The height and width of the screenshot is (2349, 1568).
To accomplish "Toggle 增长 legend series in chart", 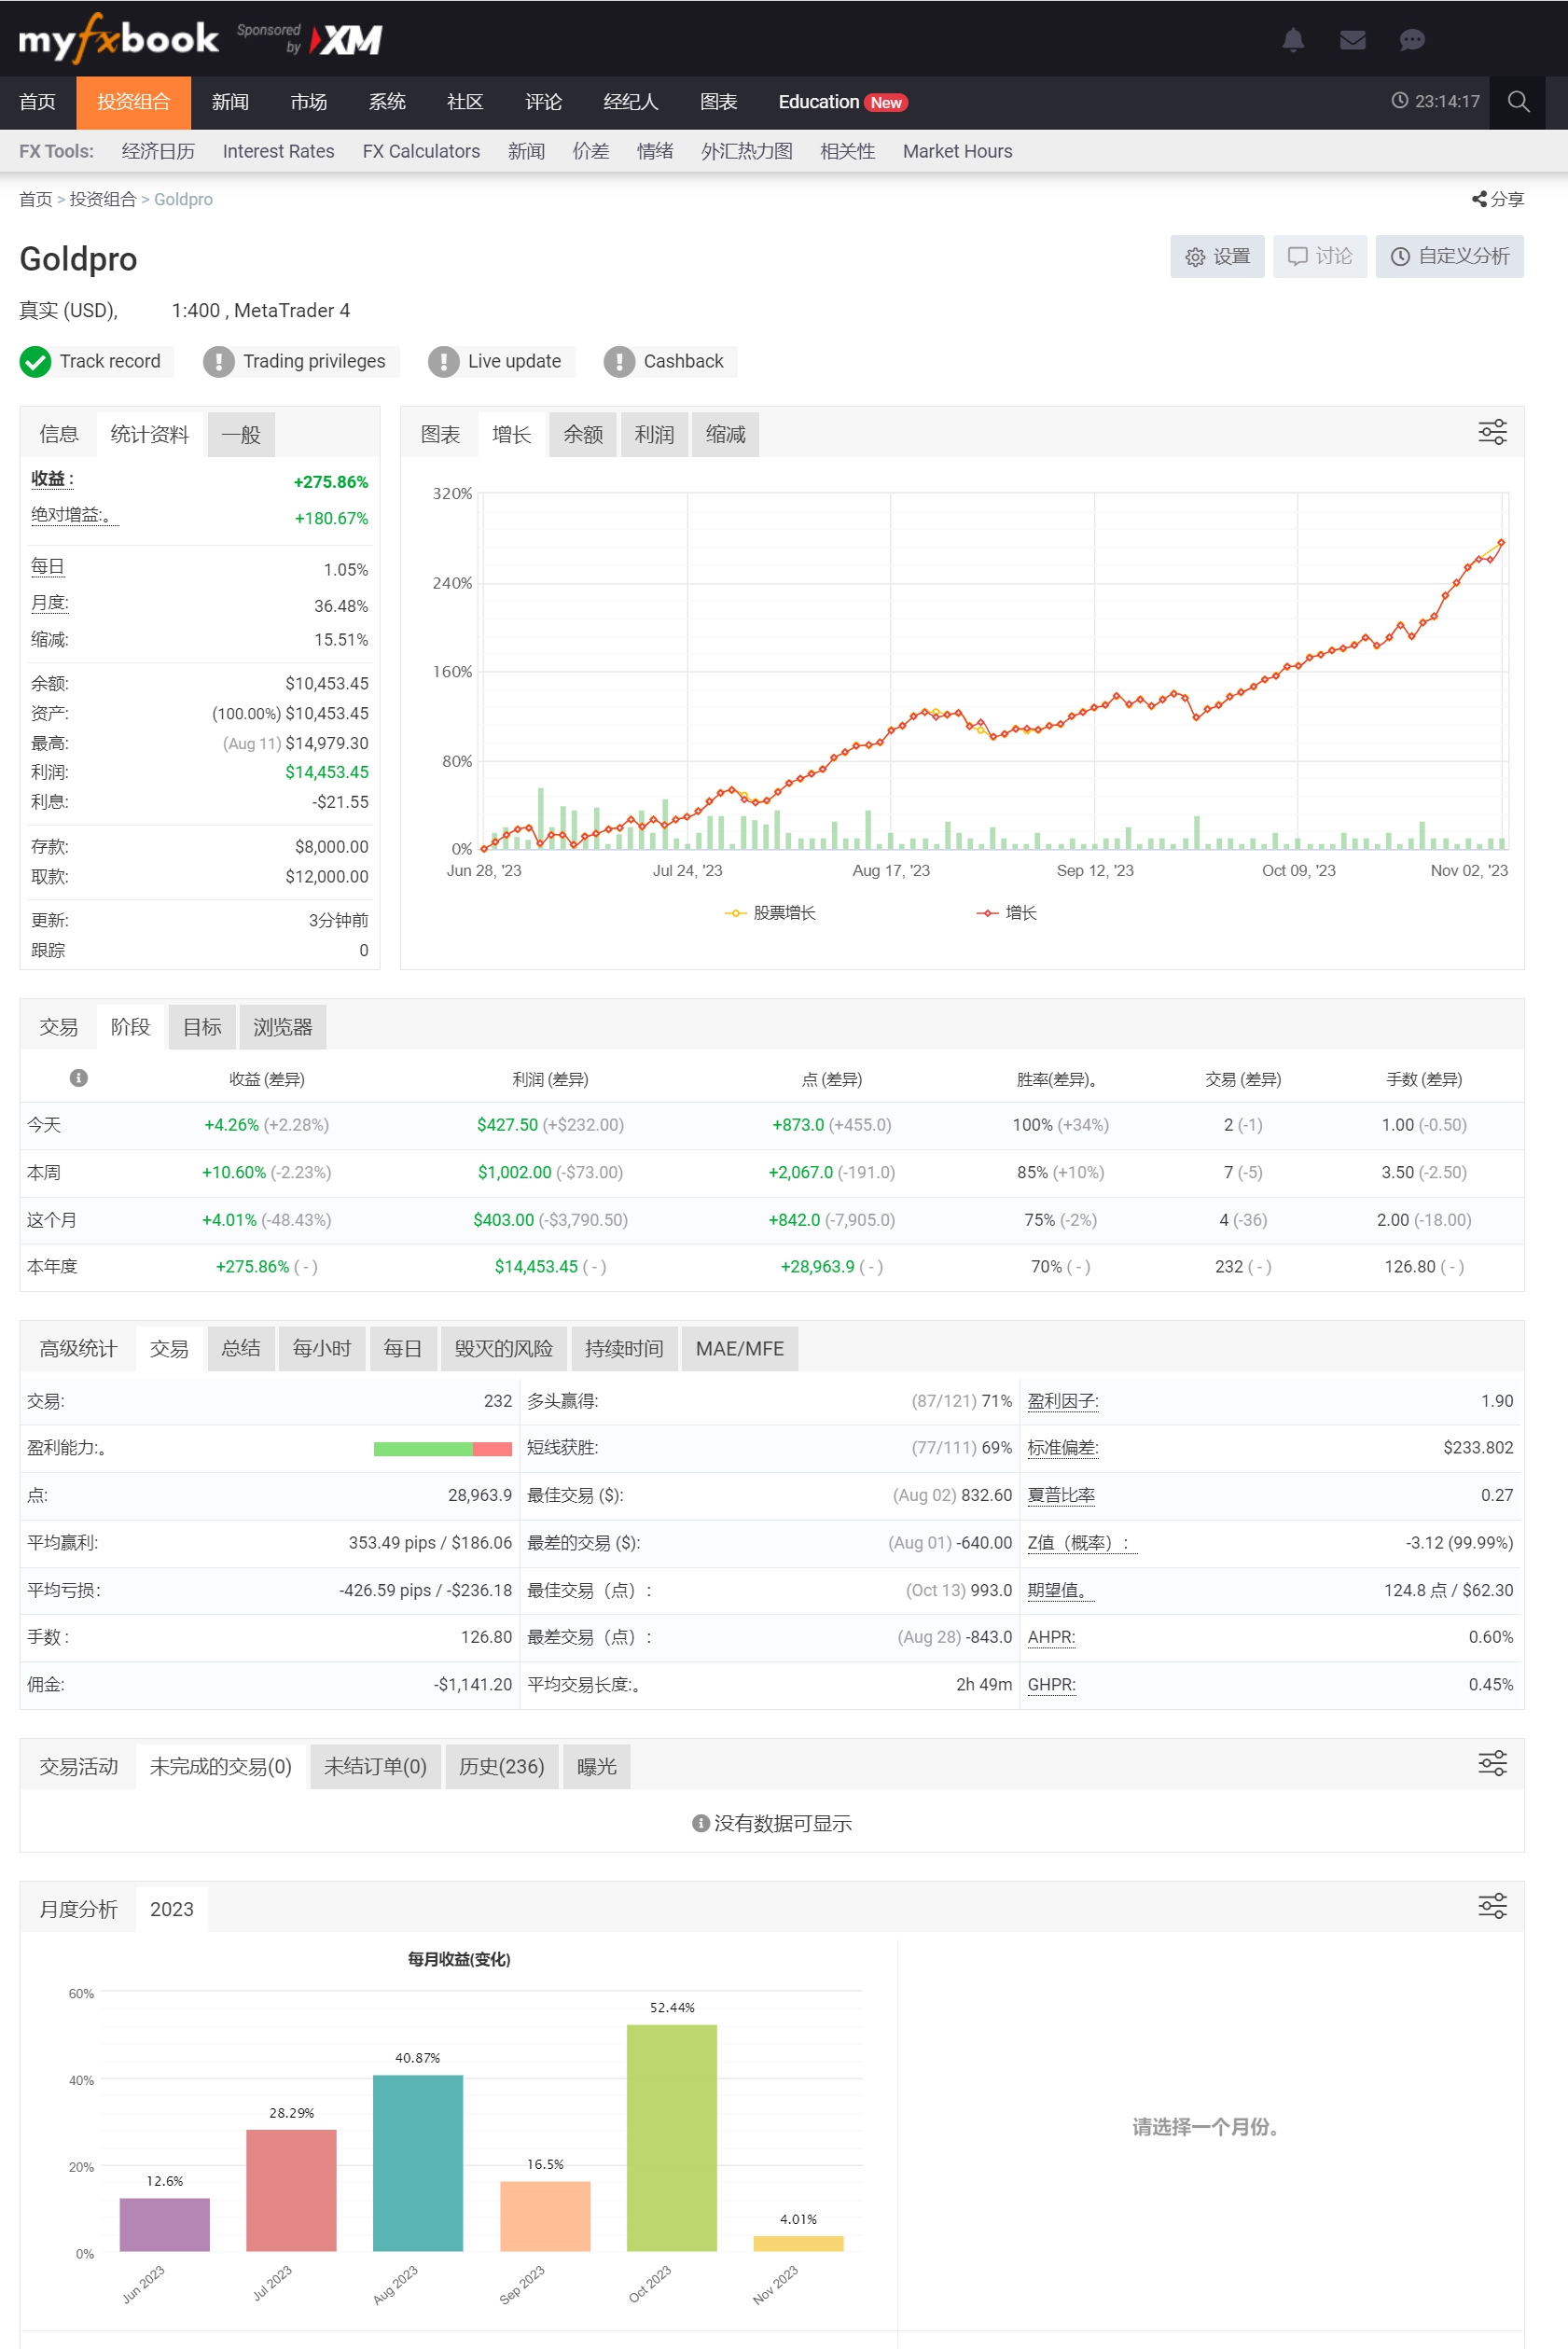I will [1007, 913].
